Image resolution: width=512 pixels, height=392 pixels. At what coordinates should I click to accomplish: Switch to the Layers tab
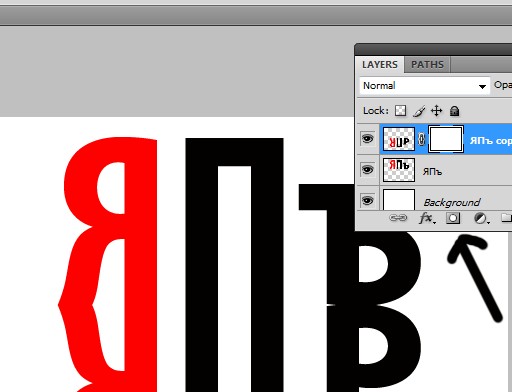coord(380,64)
